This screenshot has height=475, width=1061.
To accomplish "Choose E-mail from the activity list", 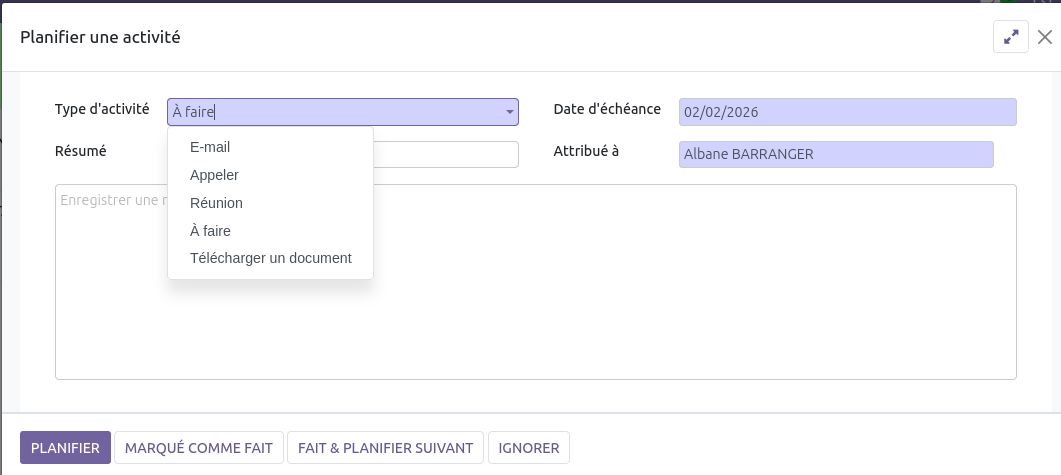I will coord(210,147).
